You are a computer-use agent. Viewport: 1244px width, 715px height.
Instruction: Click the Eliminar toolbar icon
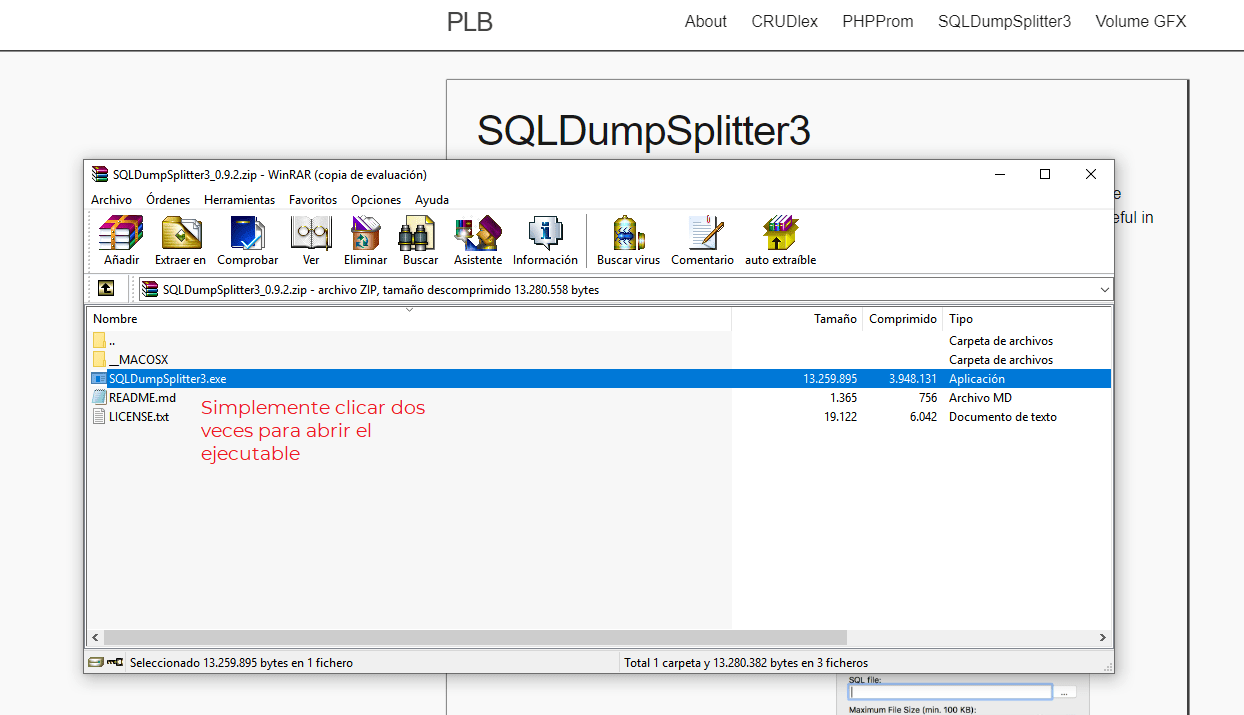click(365, 233)
